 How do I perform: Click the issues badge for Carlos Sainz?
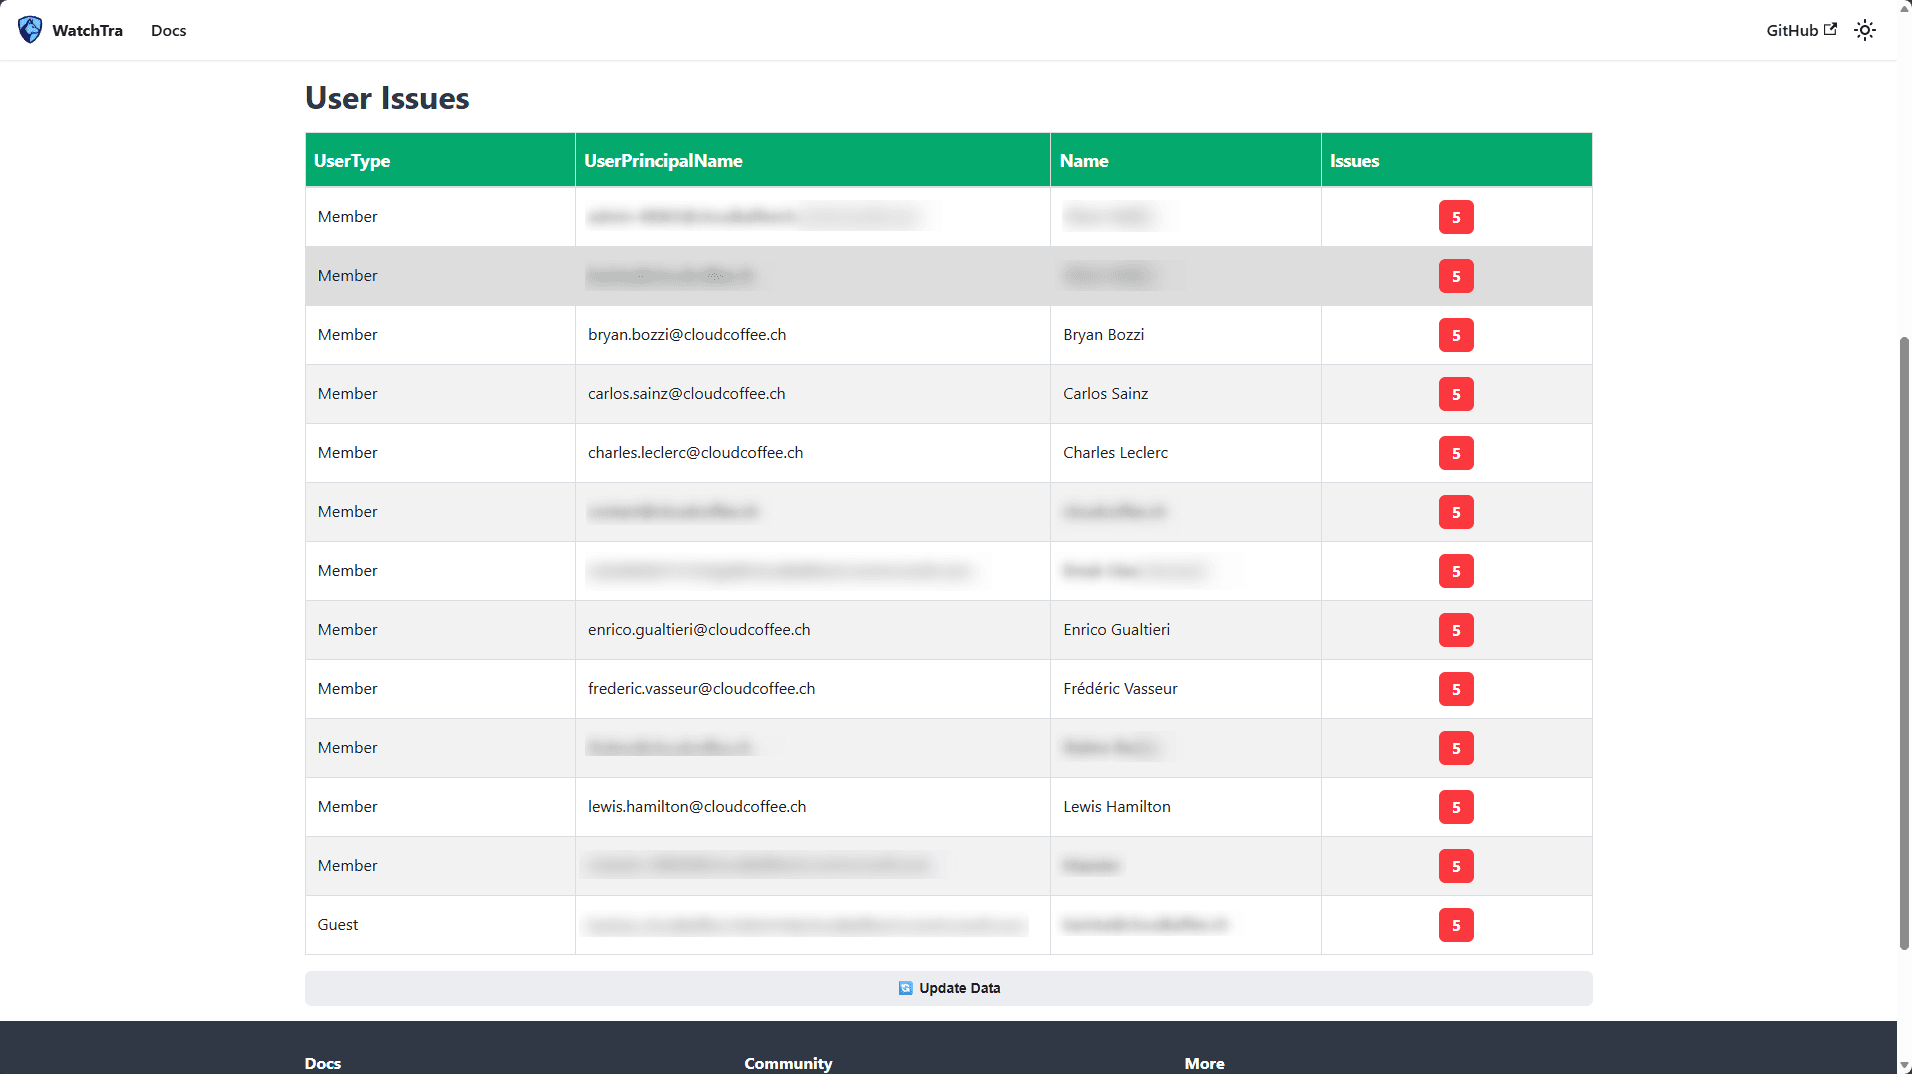pos(1455,394)
